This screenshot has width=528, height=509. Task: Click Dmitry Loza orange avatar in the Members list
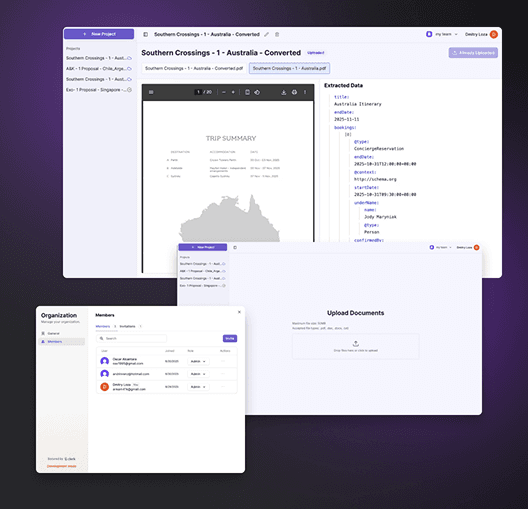(104, 387)
